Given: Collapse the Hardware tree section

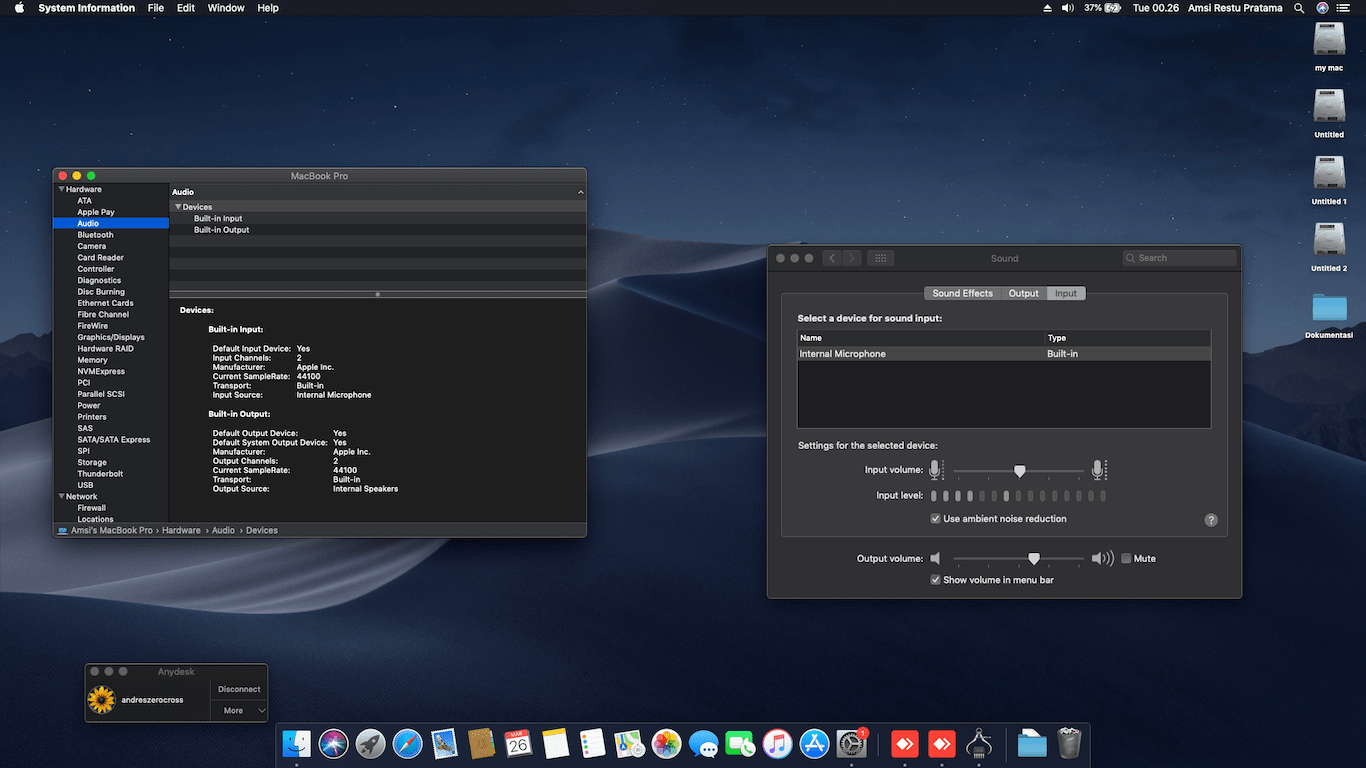Looking at the screenshot, I should pyautogui.click(x=62, y=189).
